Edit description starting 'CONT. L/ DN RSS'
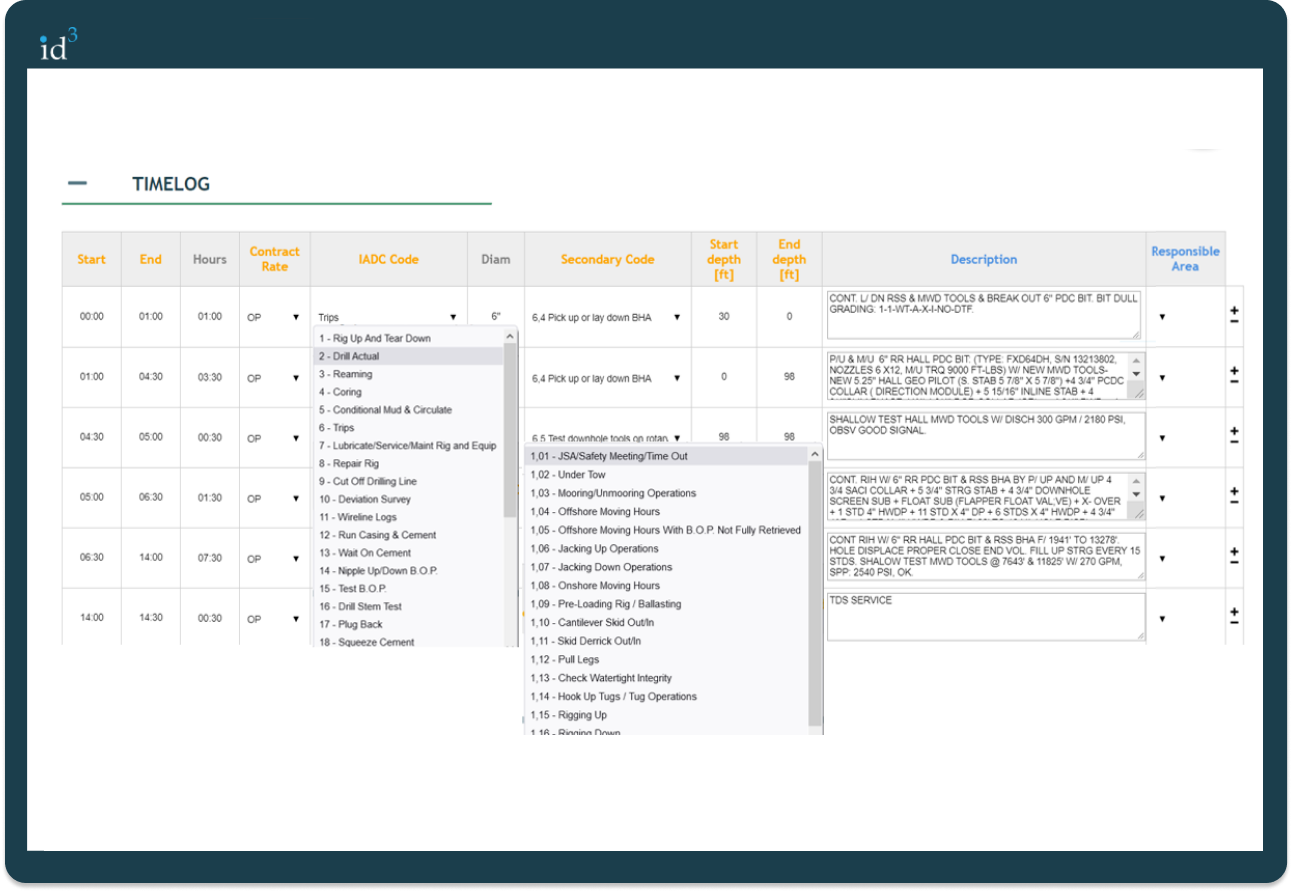Image resolution: width=1292 pixels, height=891 pixels. (986, 316)
